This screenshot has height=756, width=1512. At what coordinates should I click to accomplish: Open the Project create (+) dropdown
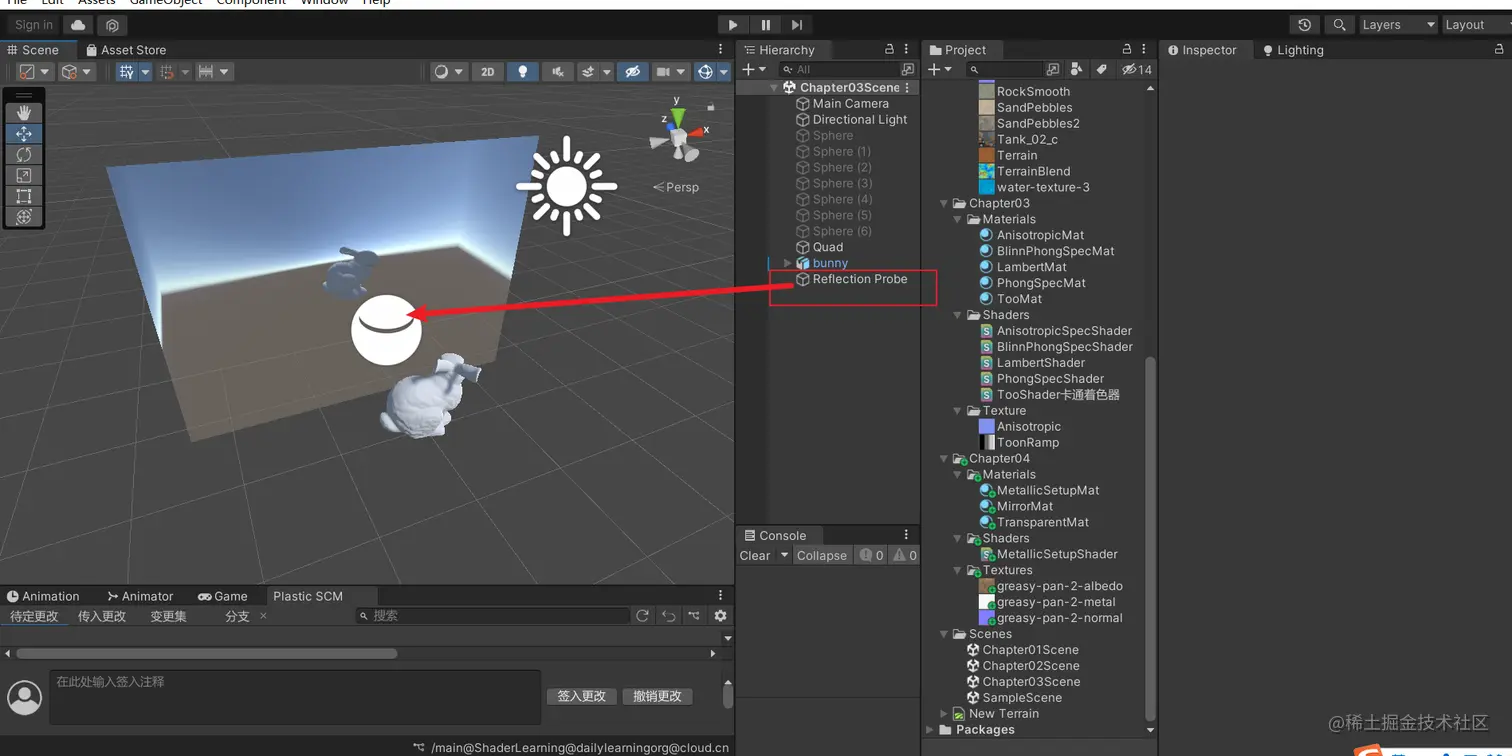coord(939,69)
